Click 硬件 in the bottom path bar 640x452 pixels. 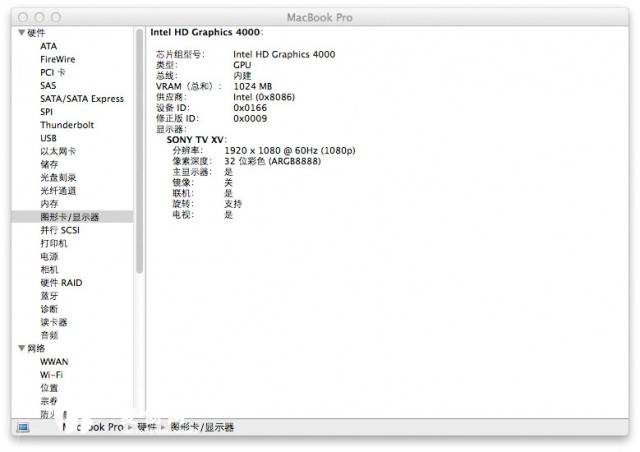click(x=147, y=427)
